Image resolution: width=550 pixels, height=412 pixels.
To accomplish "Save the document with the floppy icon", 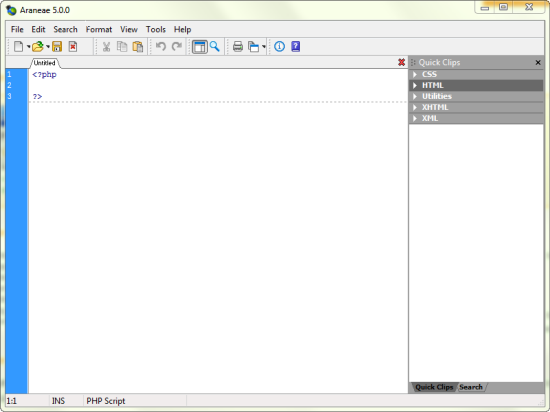I will coord(57,46).
